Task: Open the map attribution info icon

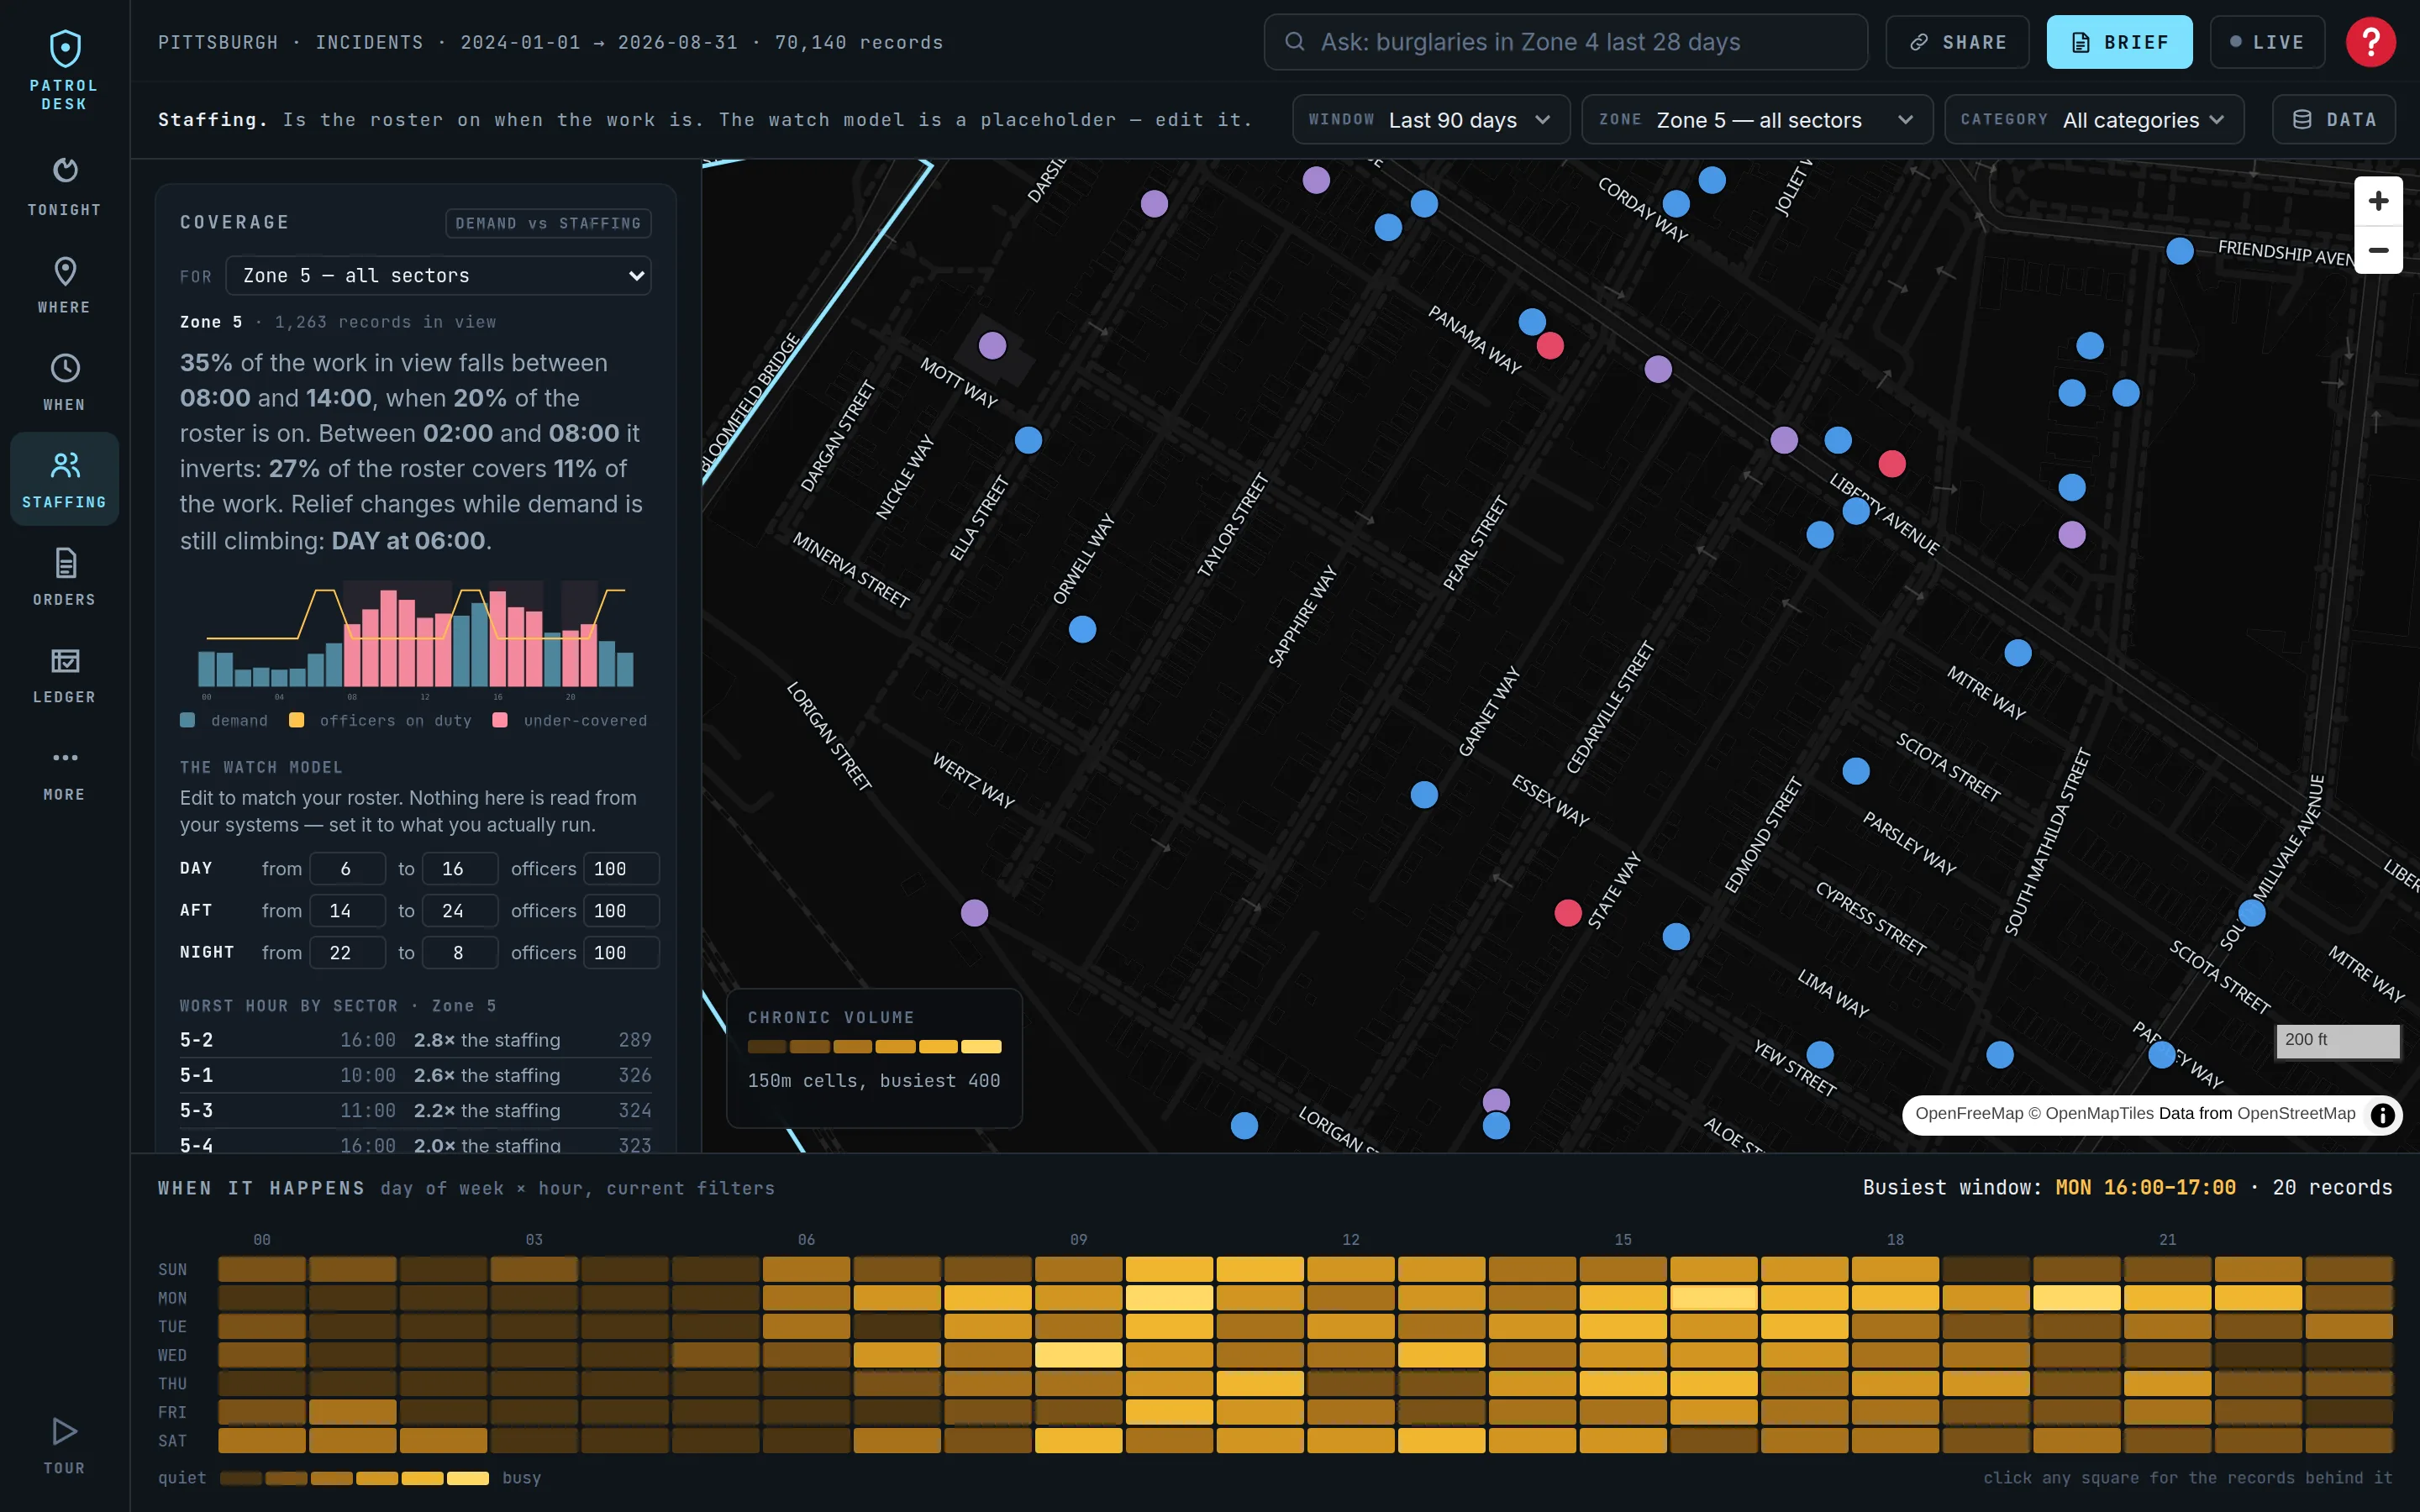Action: coord(2383,1115)
